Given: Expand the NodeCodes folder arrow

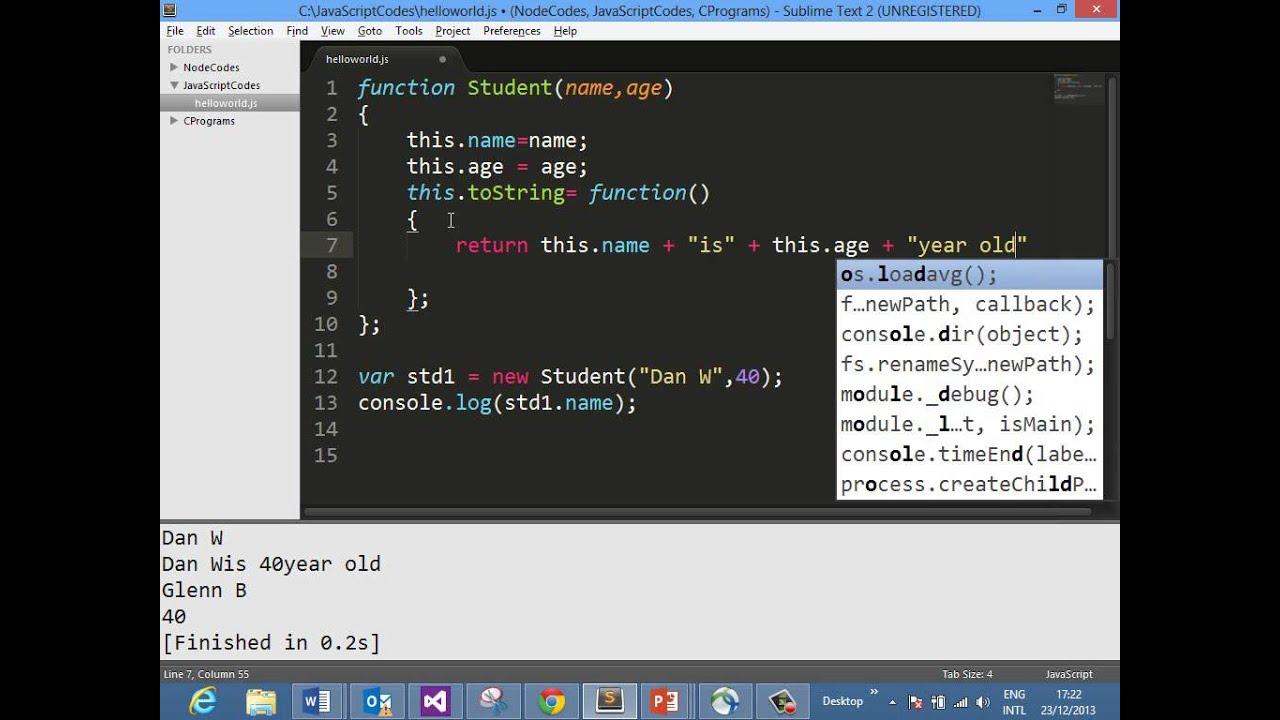Looking at the screenshot, I should [174, 67].
